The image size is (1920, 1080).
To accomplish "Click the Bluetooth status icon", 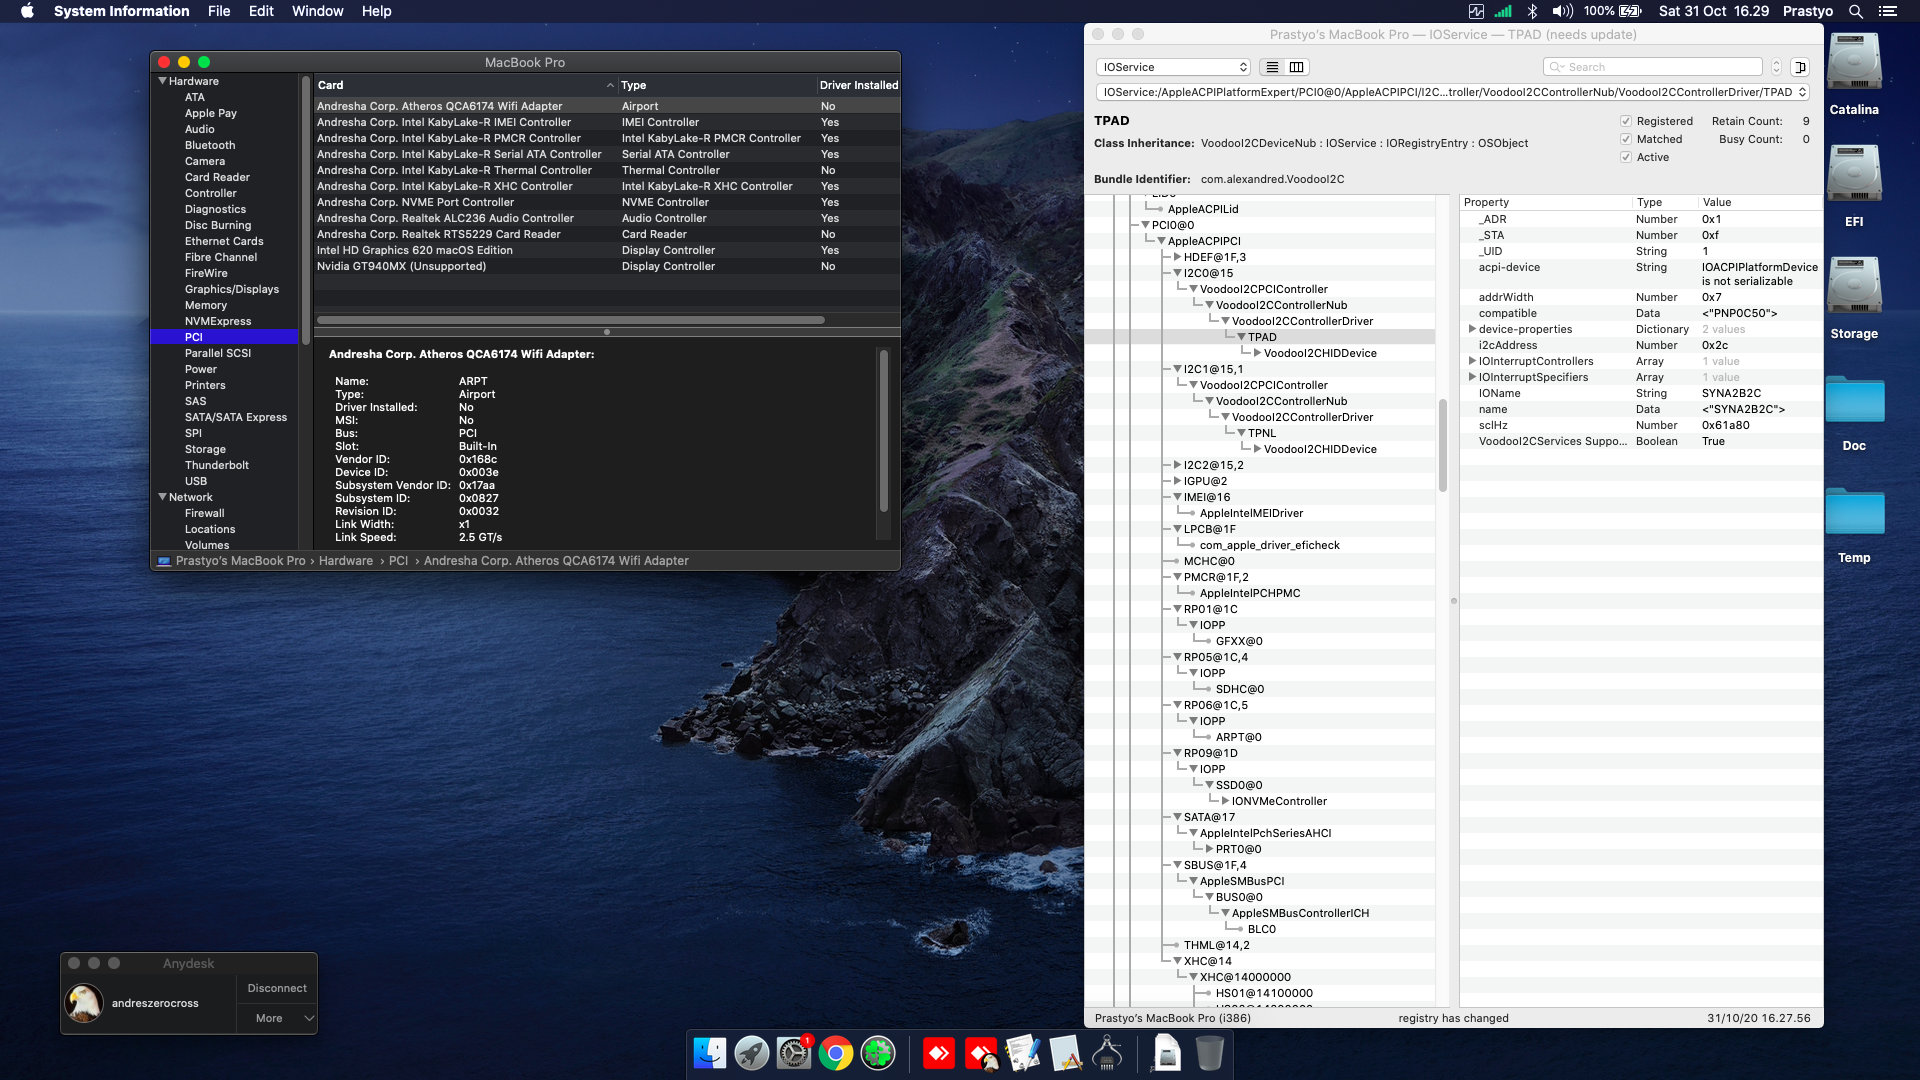I will (x=1532, y=11).
